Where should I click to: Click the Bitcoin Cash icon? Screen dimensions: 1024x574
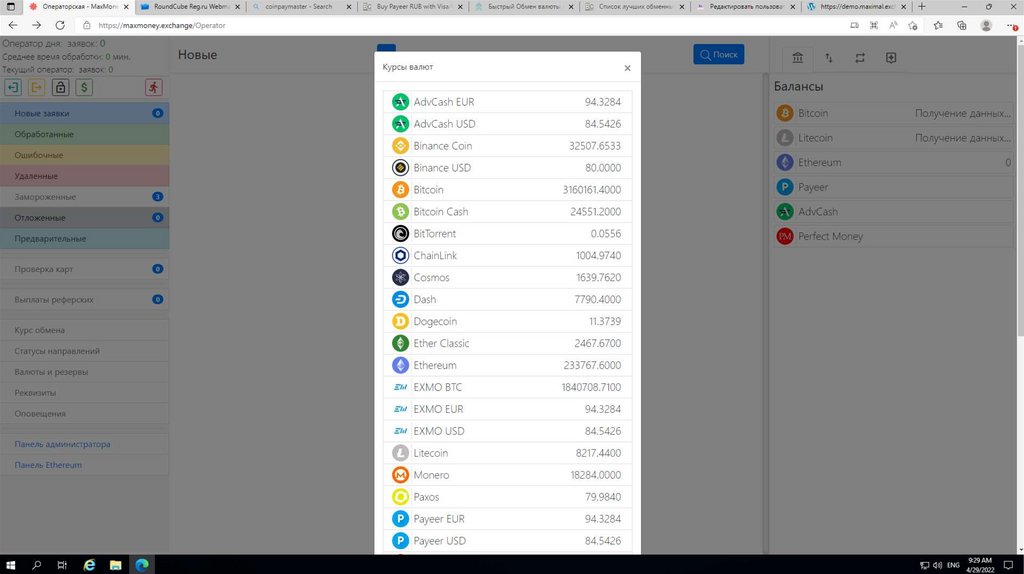click(400, 212)
